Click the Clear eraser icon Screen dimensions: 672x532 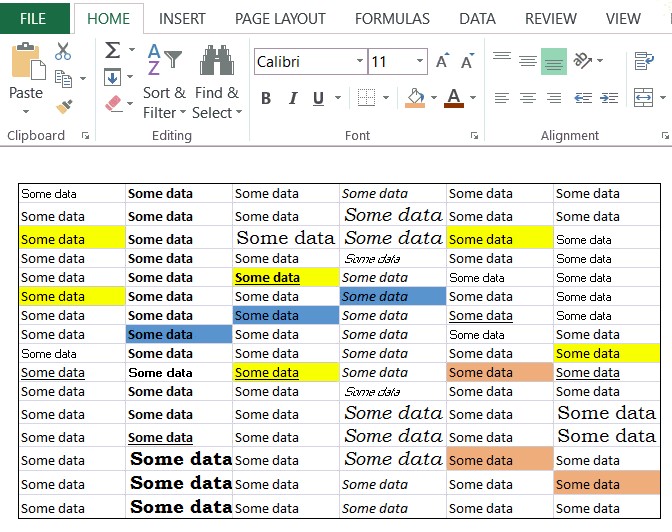(x=112, y=103)
